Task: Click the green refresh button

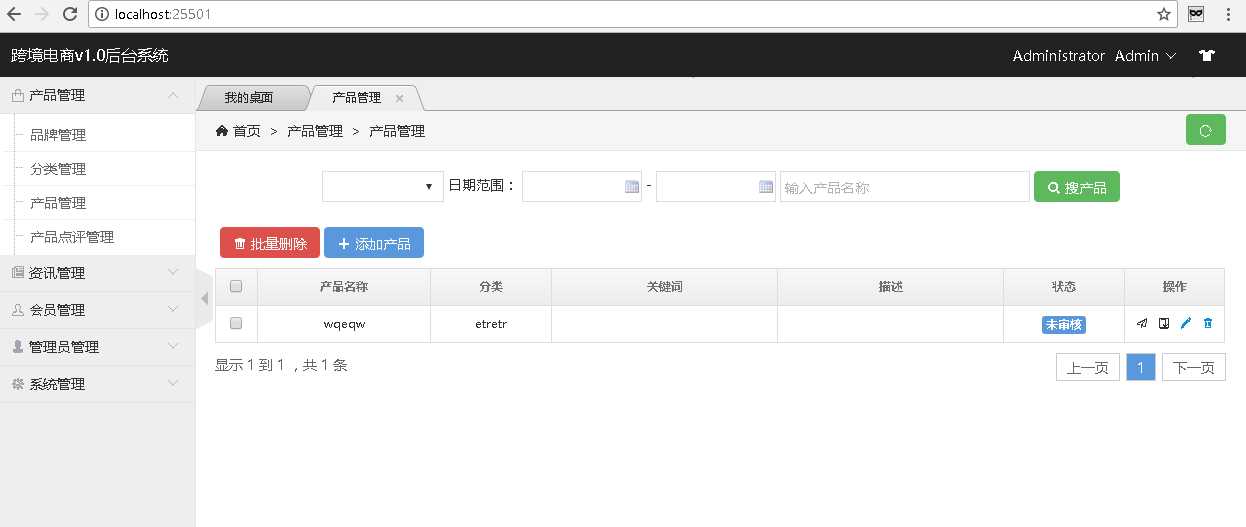Action: click(1205, 130)
